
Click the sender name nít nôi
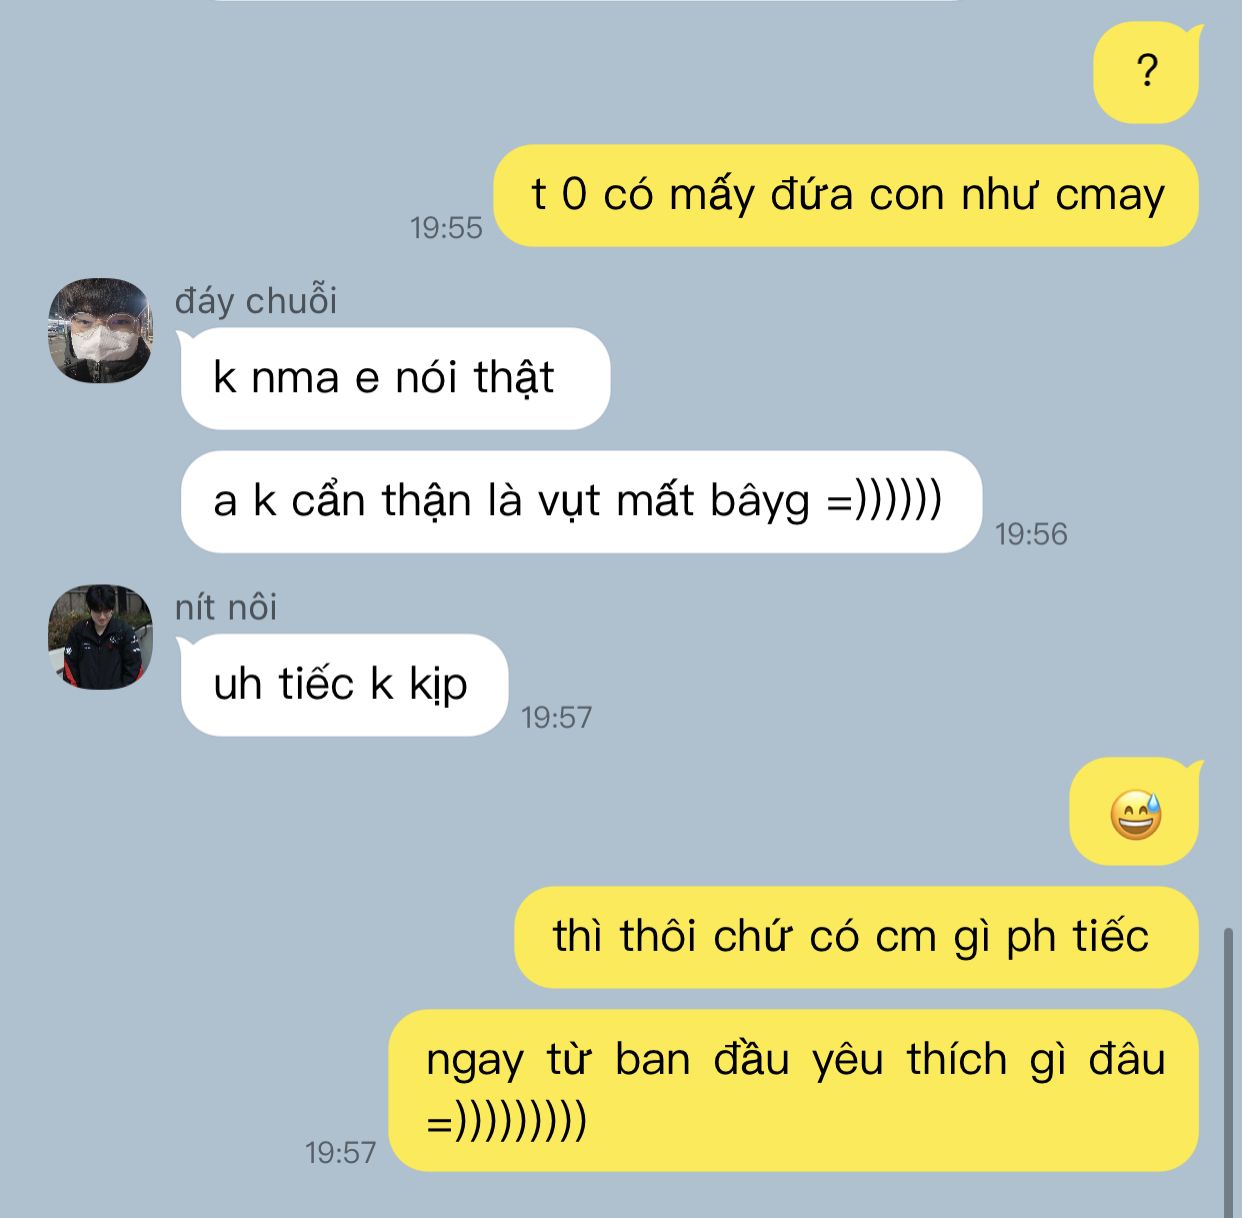(226, 607)
